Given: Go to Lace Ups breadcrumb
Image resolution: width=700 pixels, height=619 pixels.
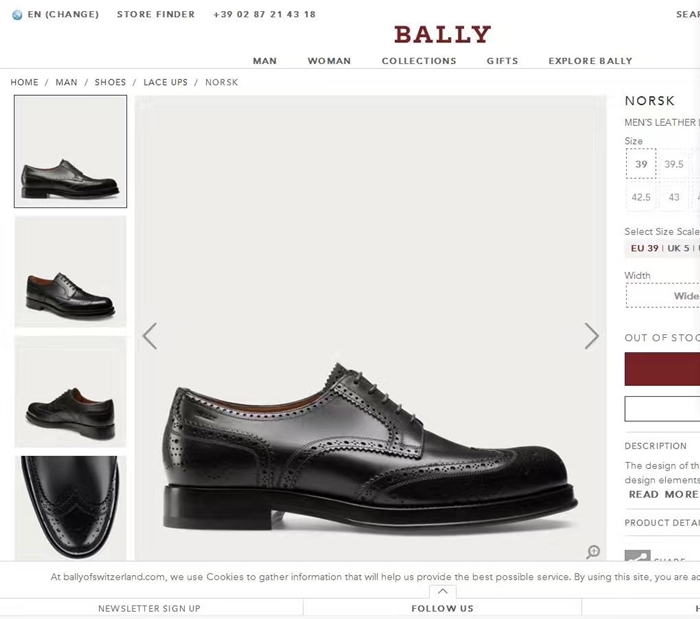Looking at the screenshot, I should click(x=165, y=82).
